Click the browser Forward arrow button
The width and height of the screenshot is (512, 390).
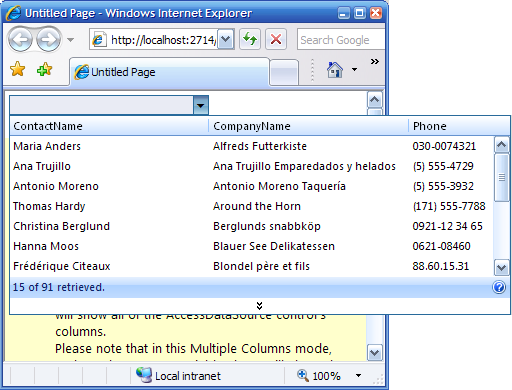49,40
